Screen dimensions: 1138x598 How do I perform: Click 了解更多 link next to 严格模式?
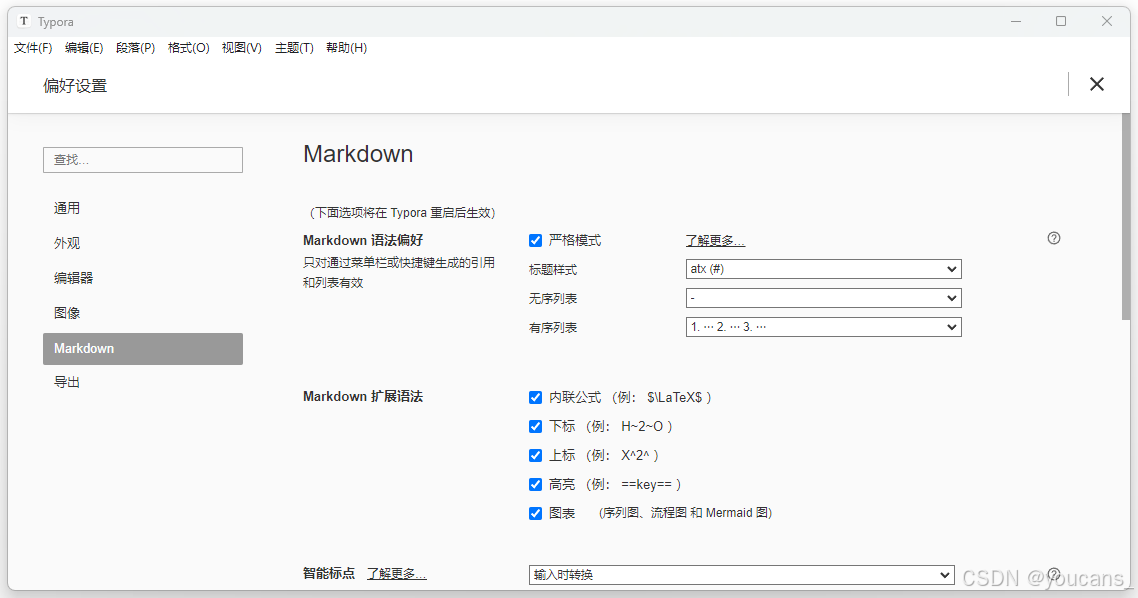click(716, 240)
